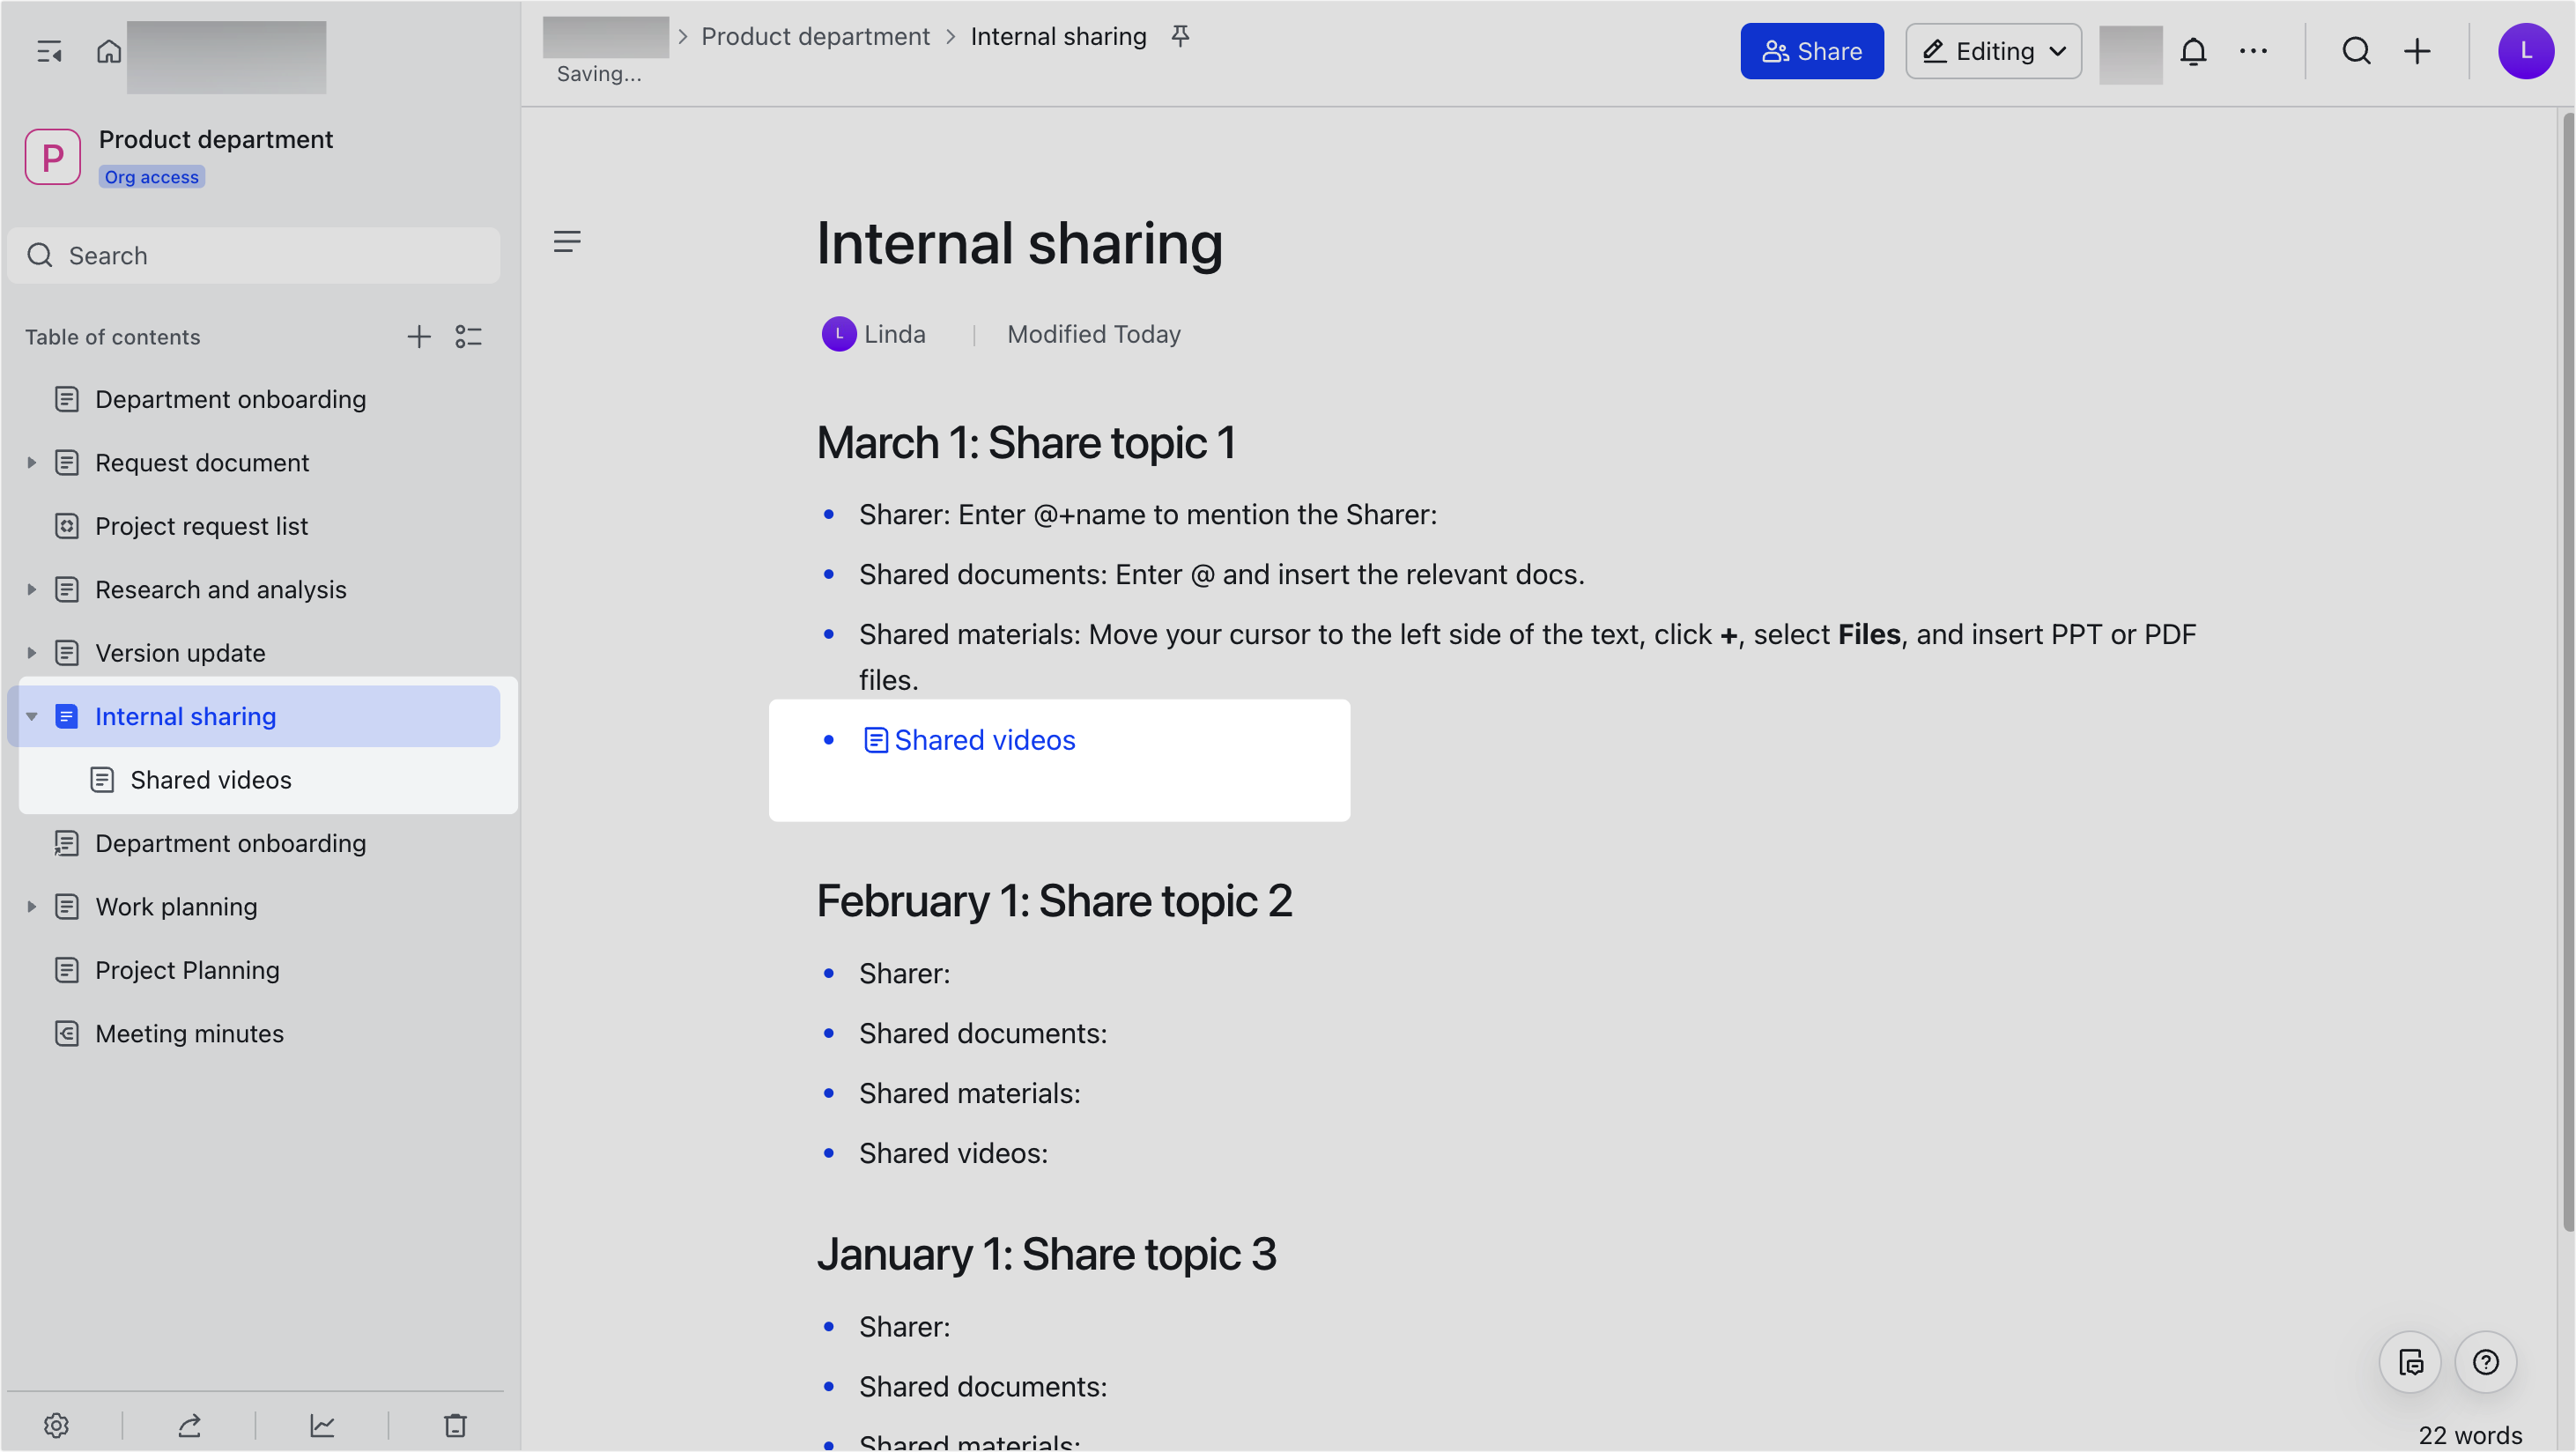Open user avatar L profile menu
This screenshot has width=2576, height=1452.
[2526, 51]
